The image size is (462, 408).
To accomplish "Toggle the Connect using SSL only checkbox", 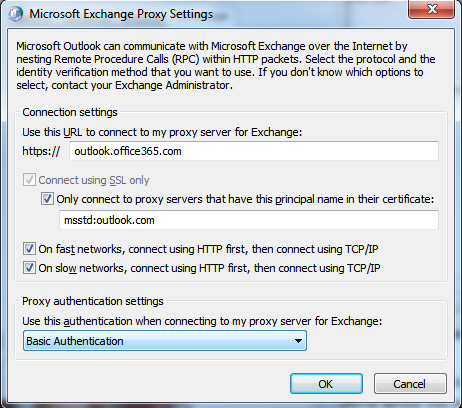I will (x=29, y=180).
